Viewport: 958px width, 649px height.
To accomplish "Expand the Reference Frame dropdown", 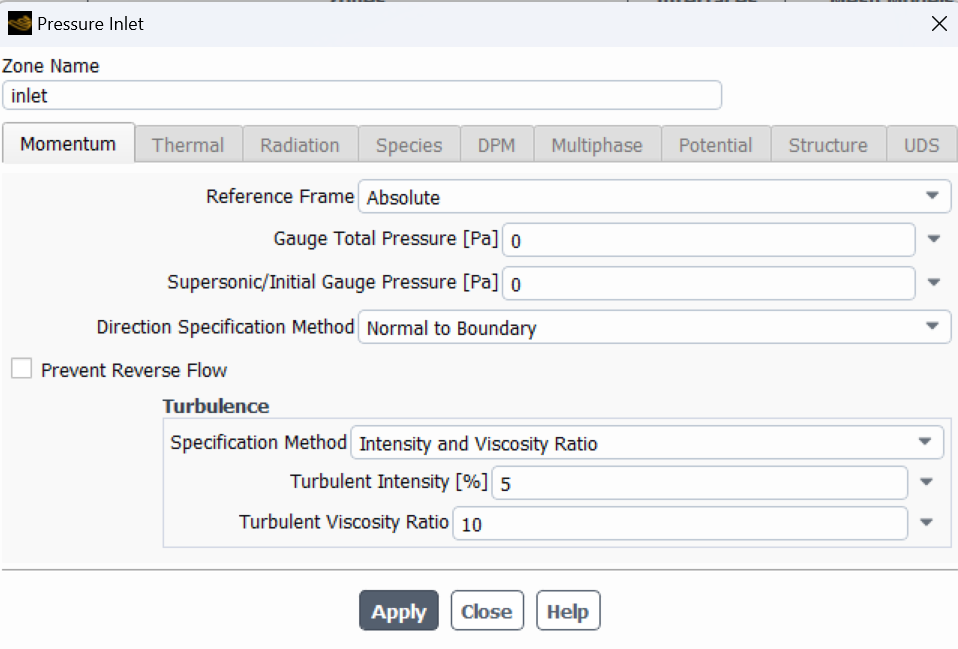I will click(x=654, y=196).
